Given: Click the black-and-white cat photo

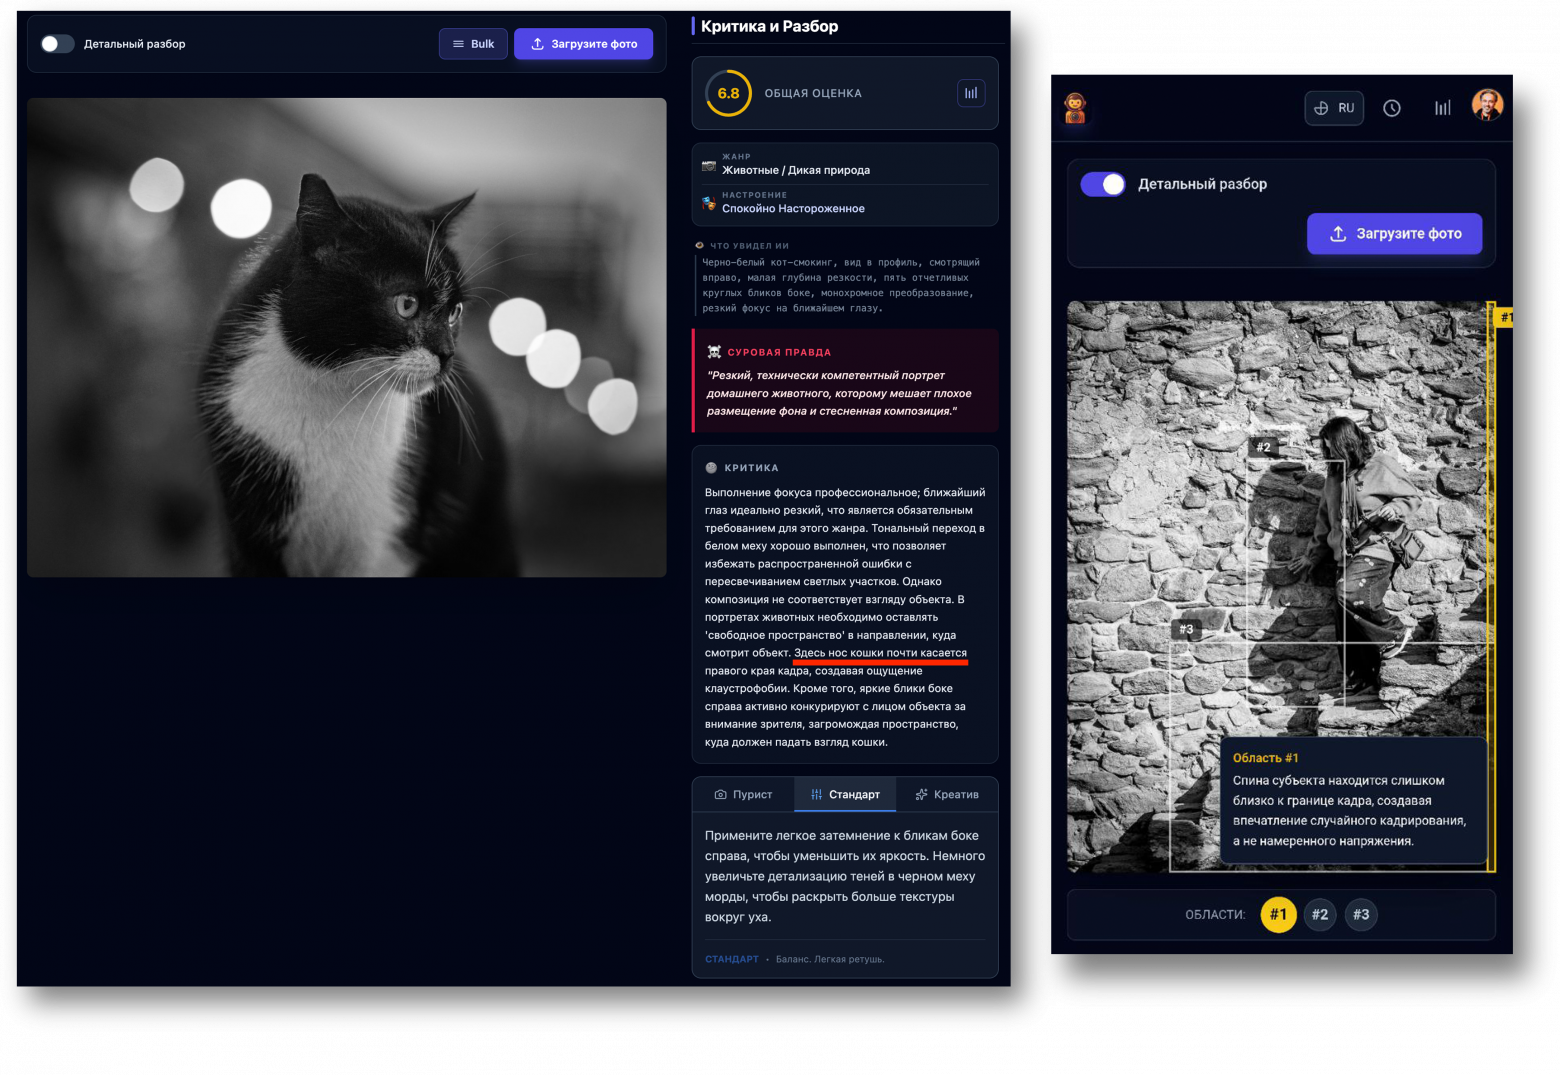Looking at the screenshot, I should (x=346, y=337).
